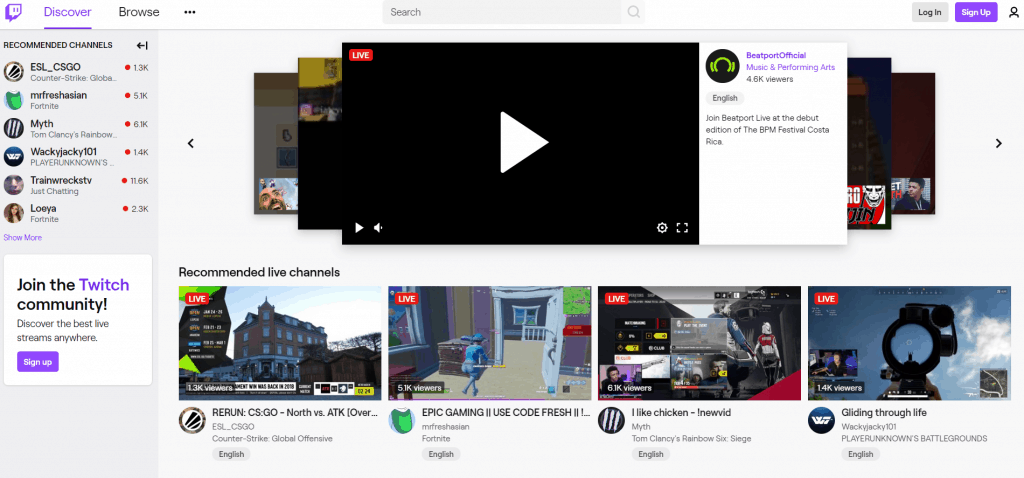Select left adjacent carousel stream thumbnail
Viewport: 1024px width, 478px height.
[320, 144]
